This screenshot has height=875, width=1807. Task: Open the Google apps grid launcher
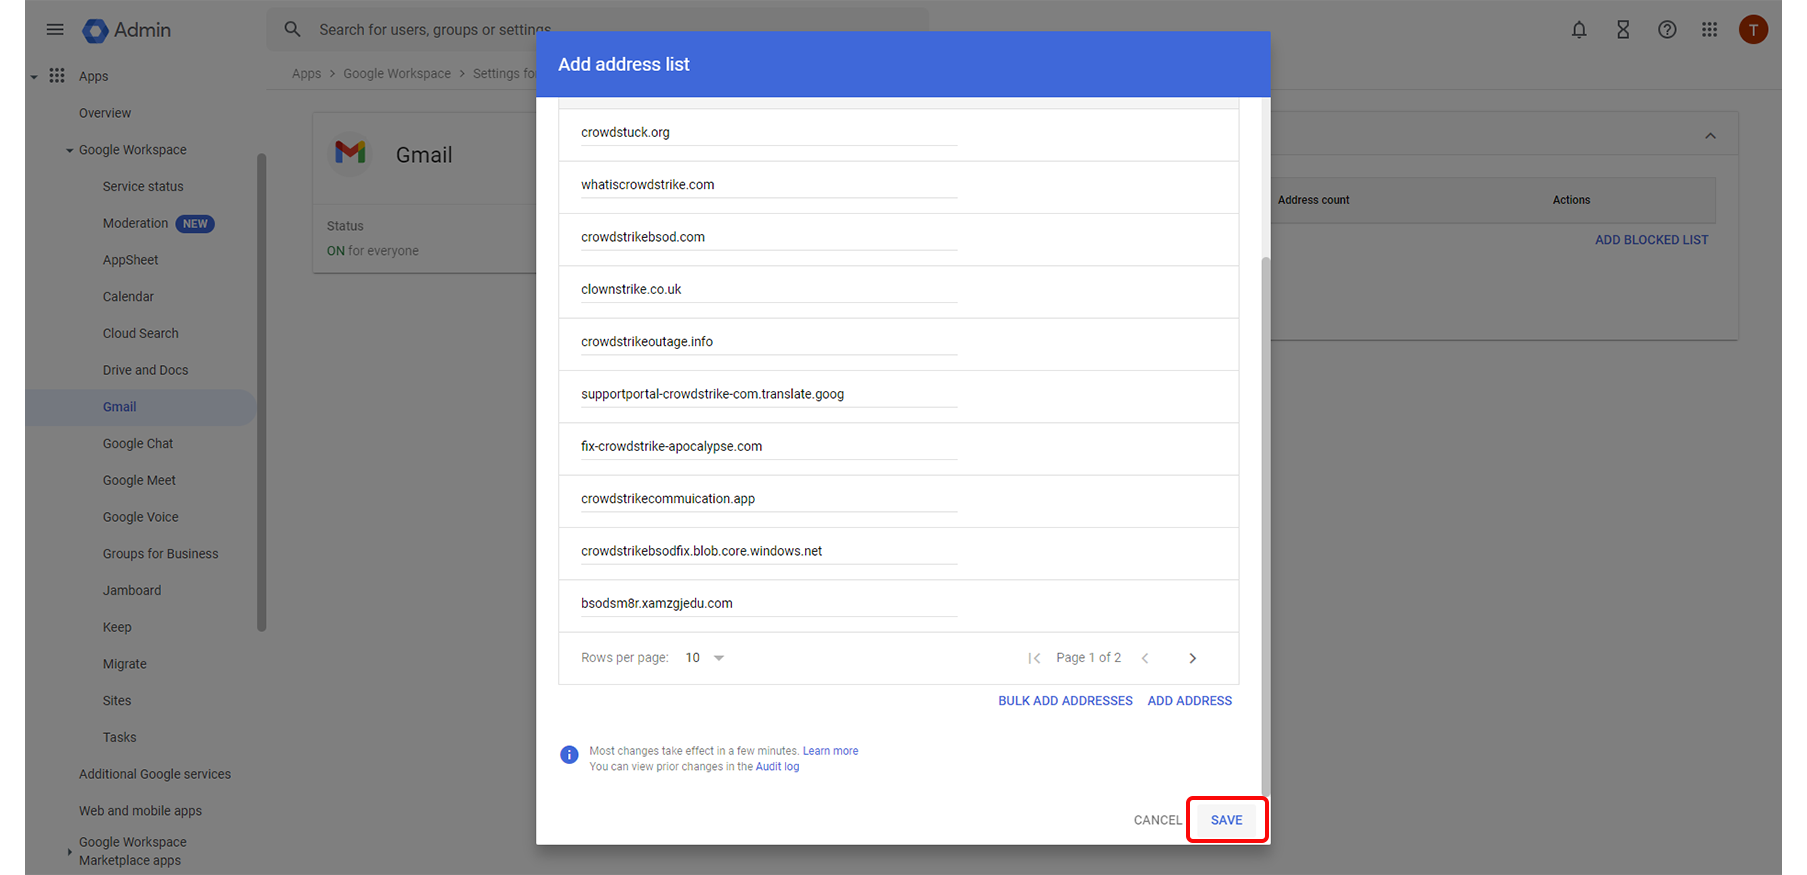click(1710, 30)
